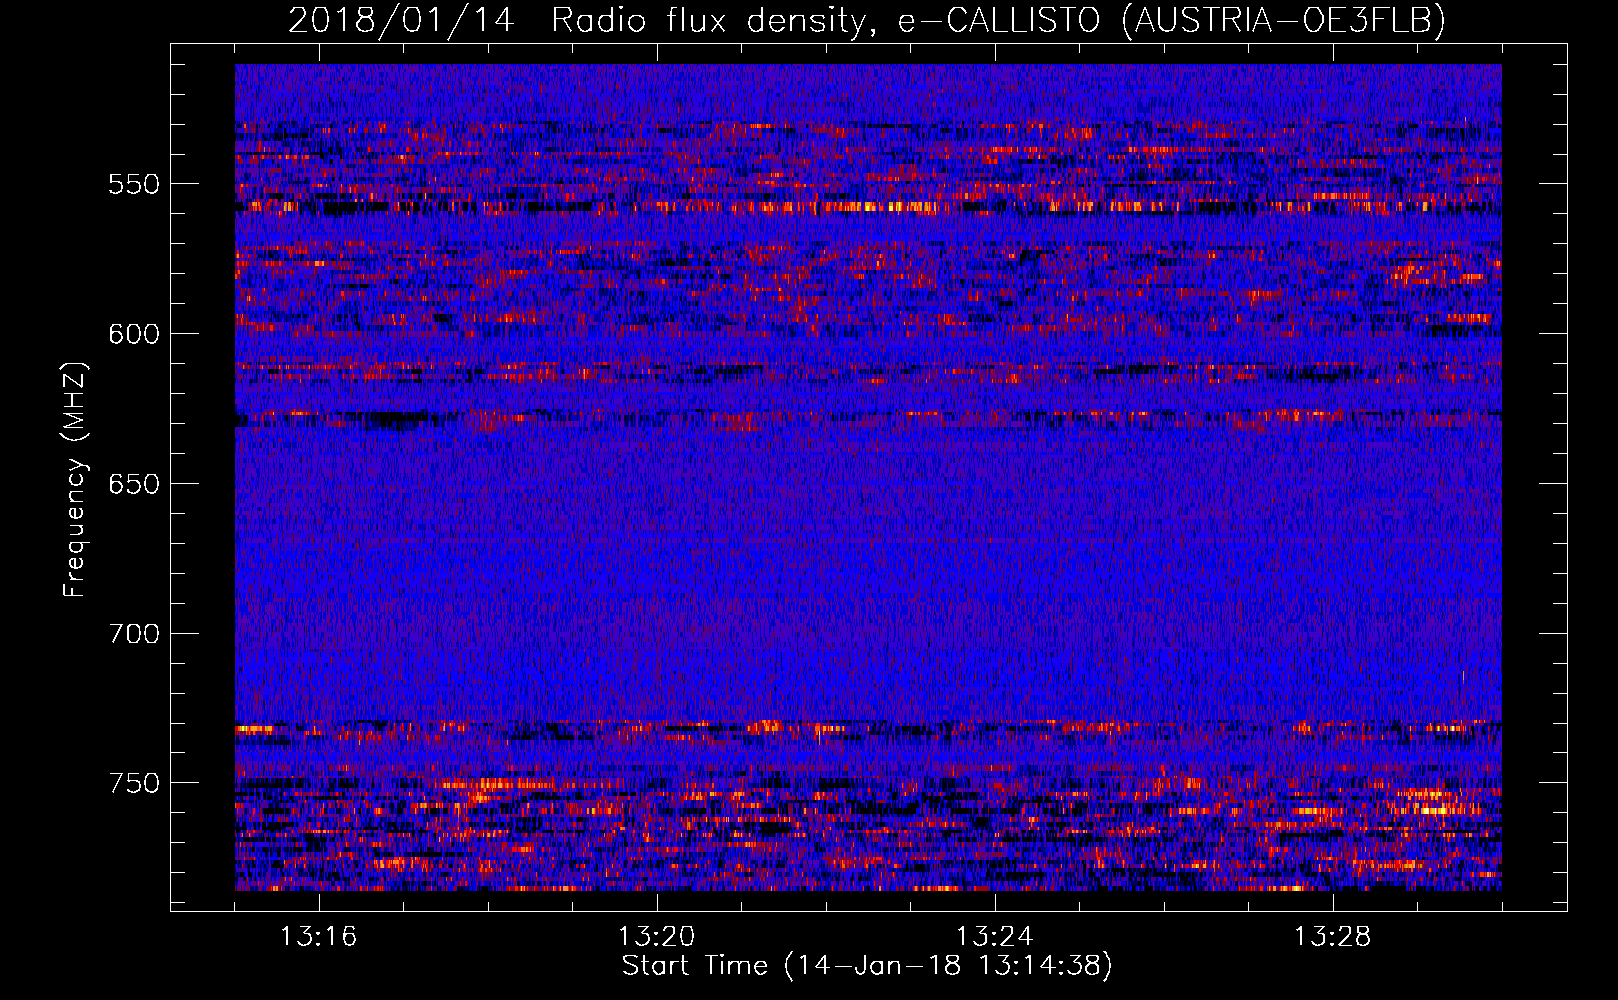Click the 600 frequency tick label
The width and height of the screenshot is (1618, 1000).
[x=134, y=335]
